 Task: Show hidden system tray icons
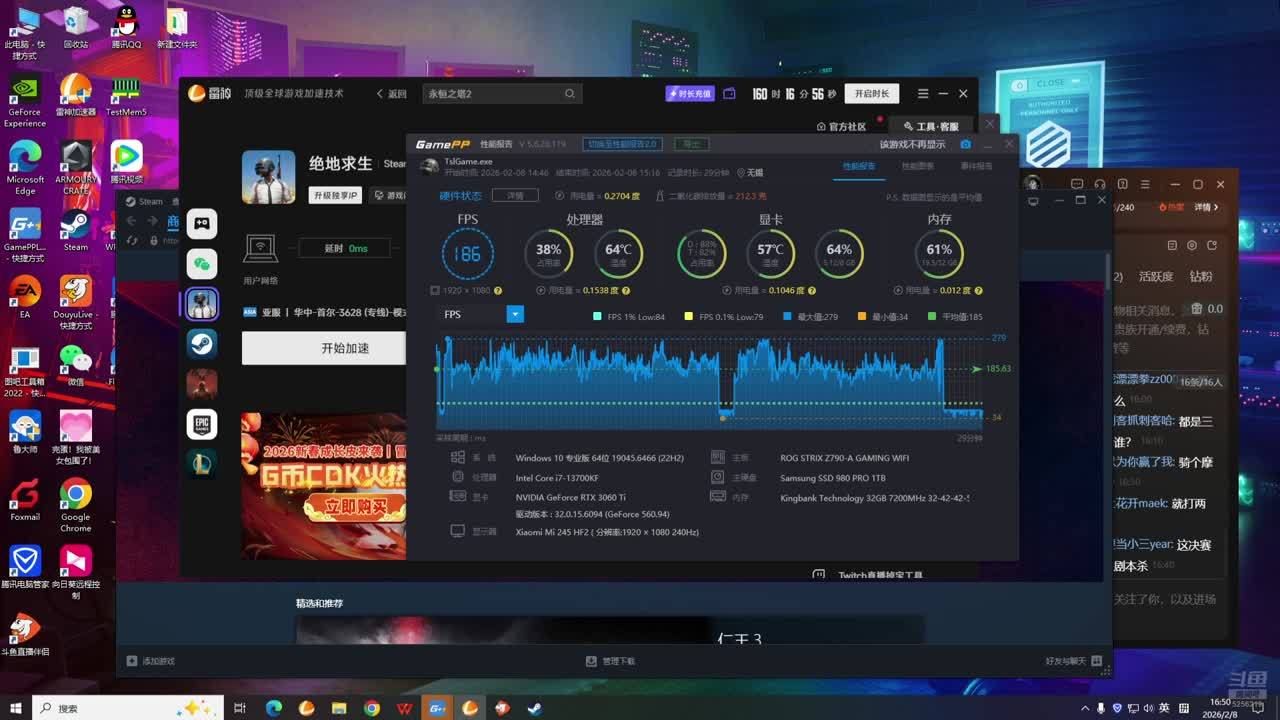coord(1086,708)
